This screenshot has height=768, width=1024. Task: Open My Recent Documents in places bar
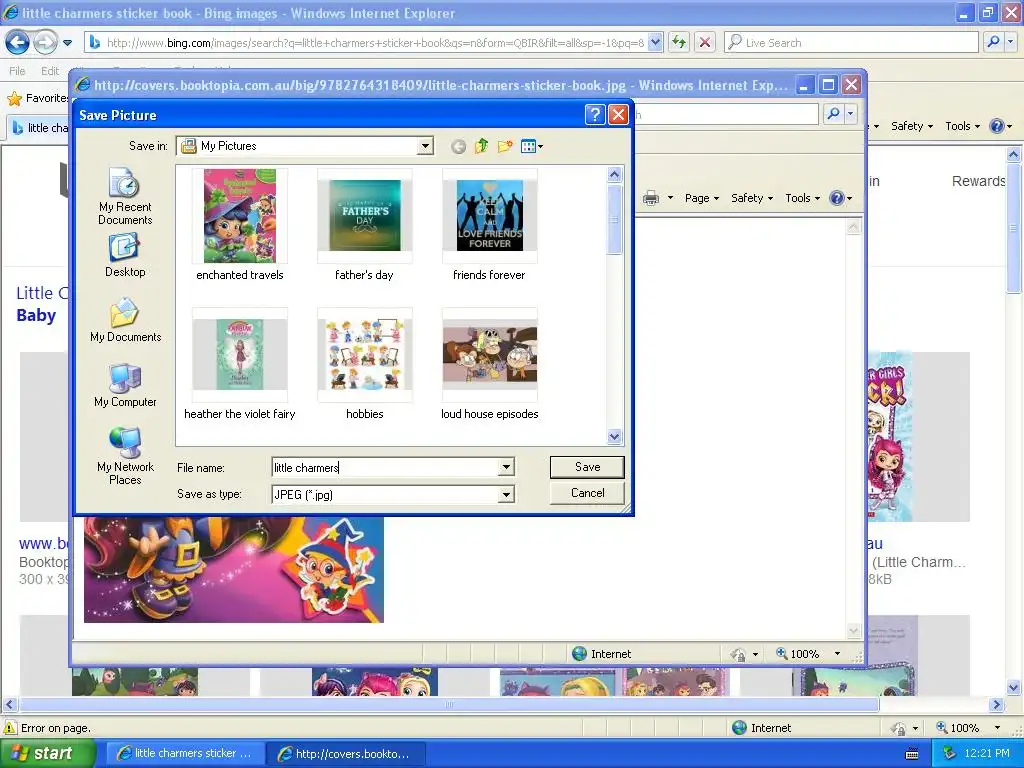(x=125, y=196)
